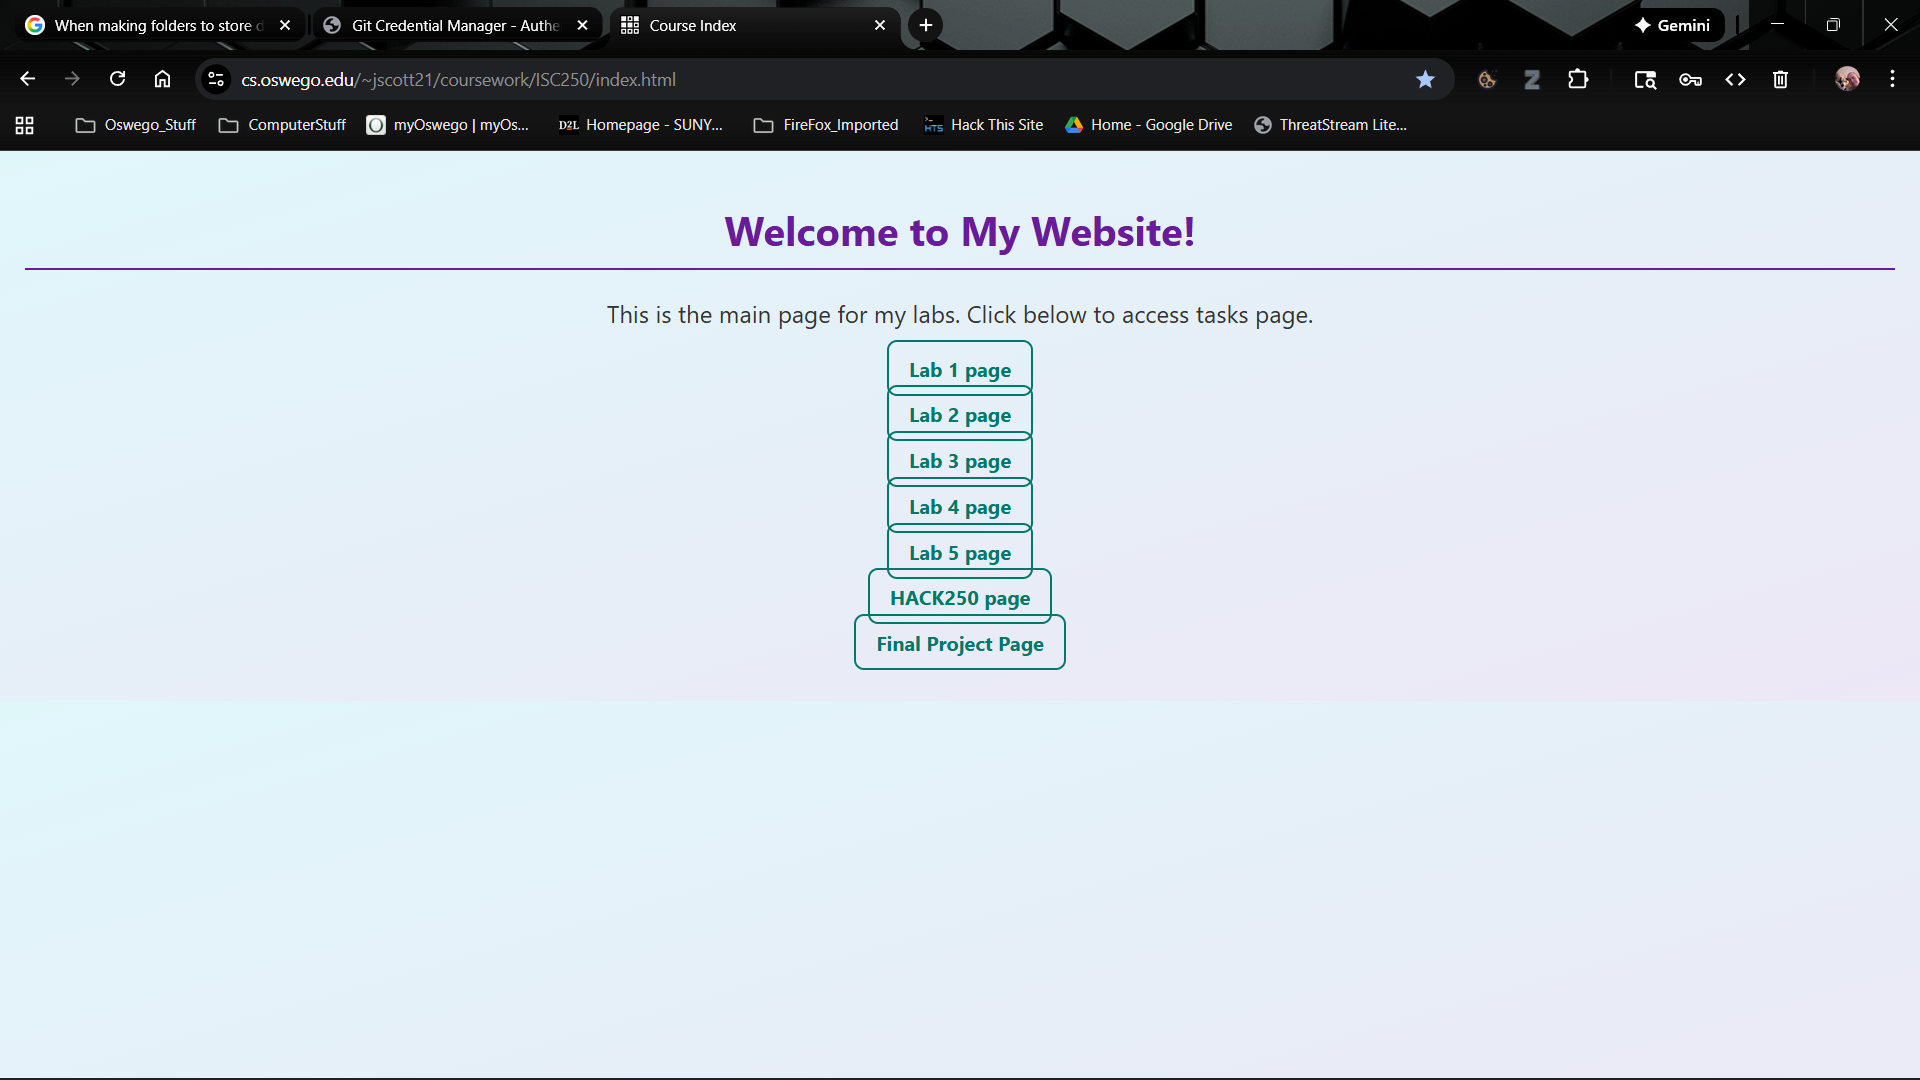Open the profile avatar menu
1920x1080 pixels.
point(1848,79)
